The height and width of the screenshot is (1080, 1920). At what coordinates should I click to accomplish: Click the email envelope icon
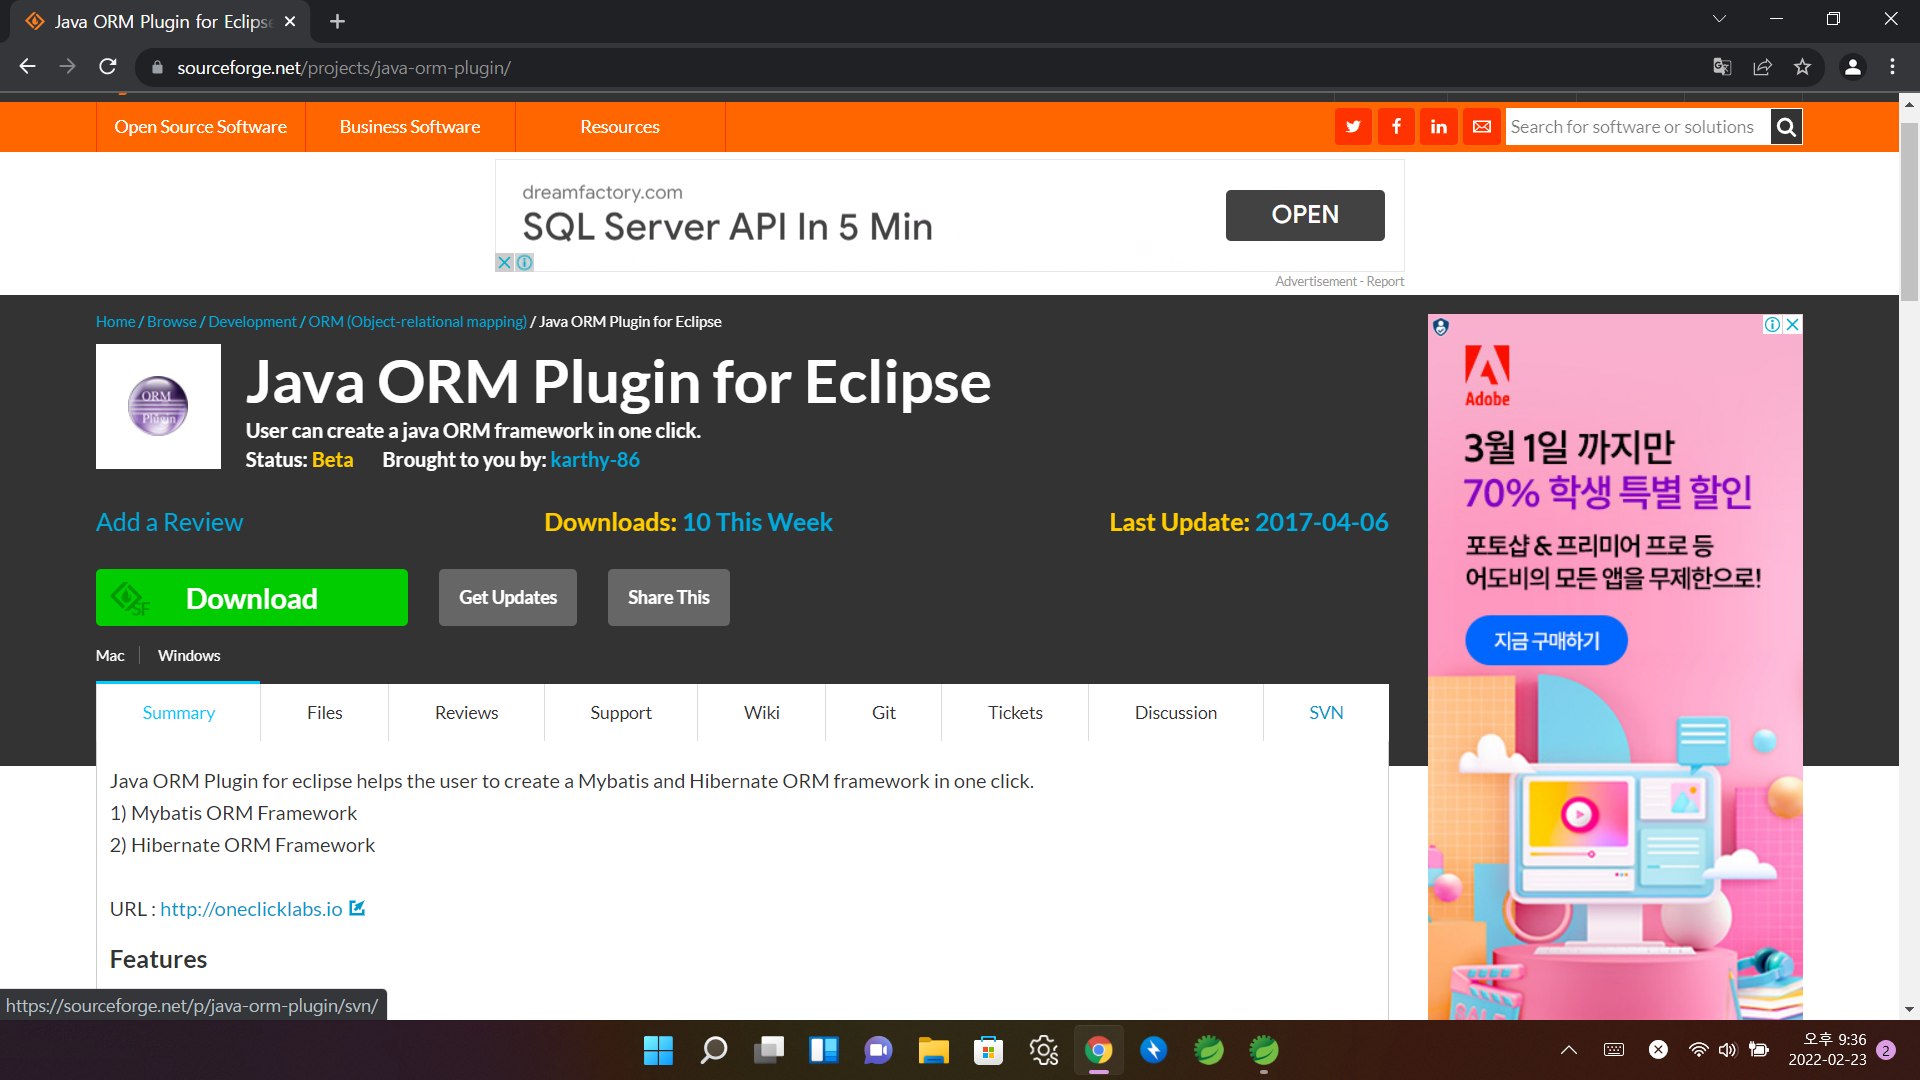(1482, 127)
